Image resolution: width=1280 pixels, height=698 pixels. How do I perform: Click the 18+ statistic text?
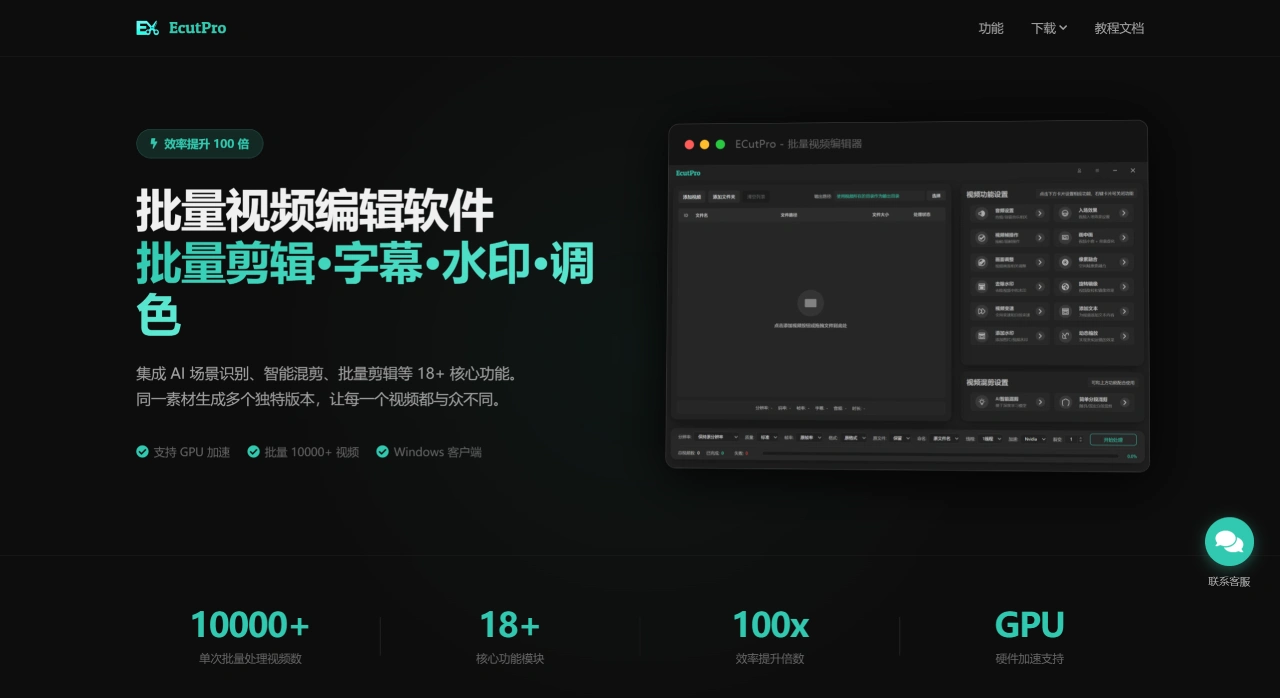tap(510, 625)
